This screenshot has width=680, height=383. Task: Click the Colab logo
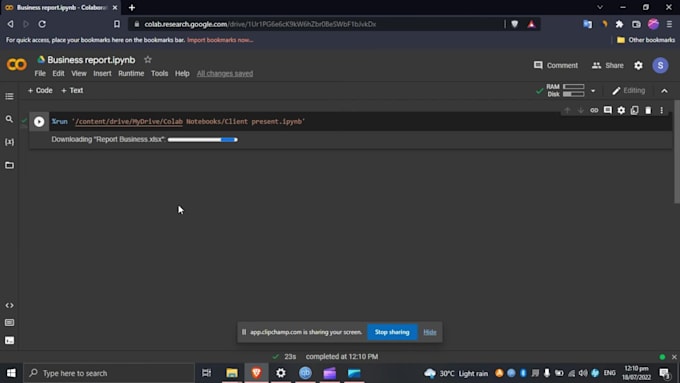pyautogui.click(x=16, y=65)
